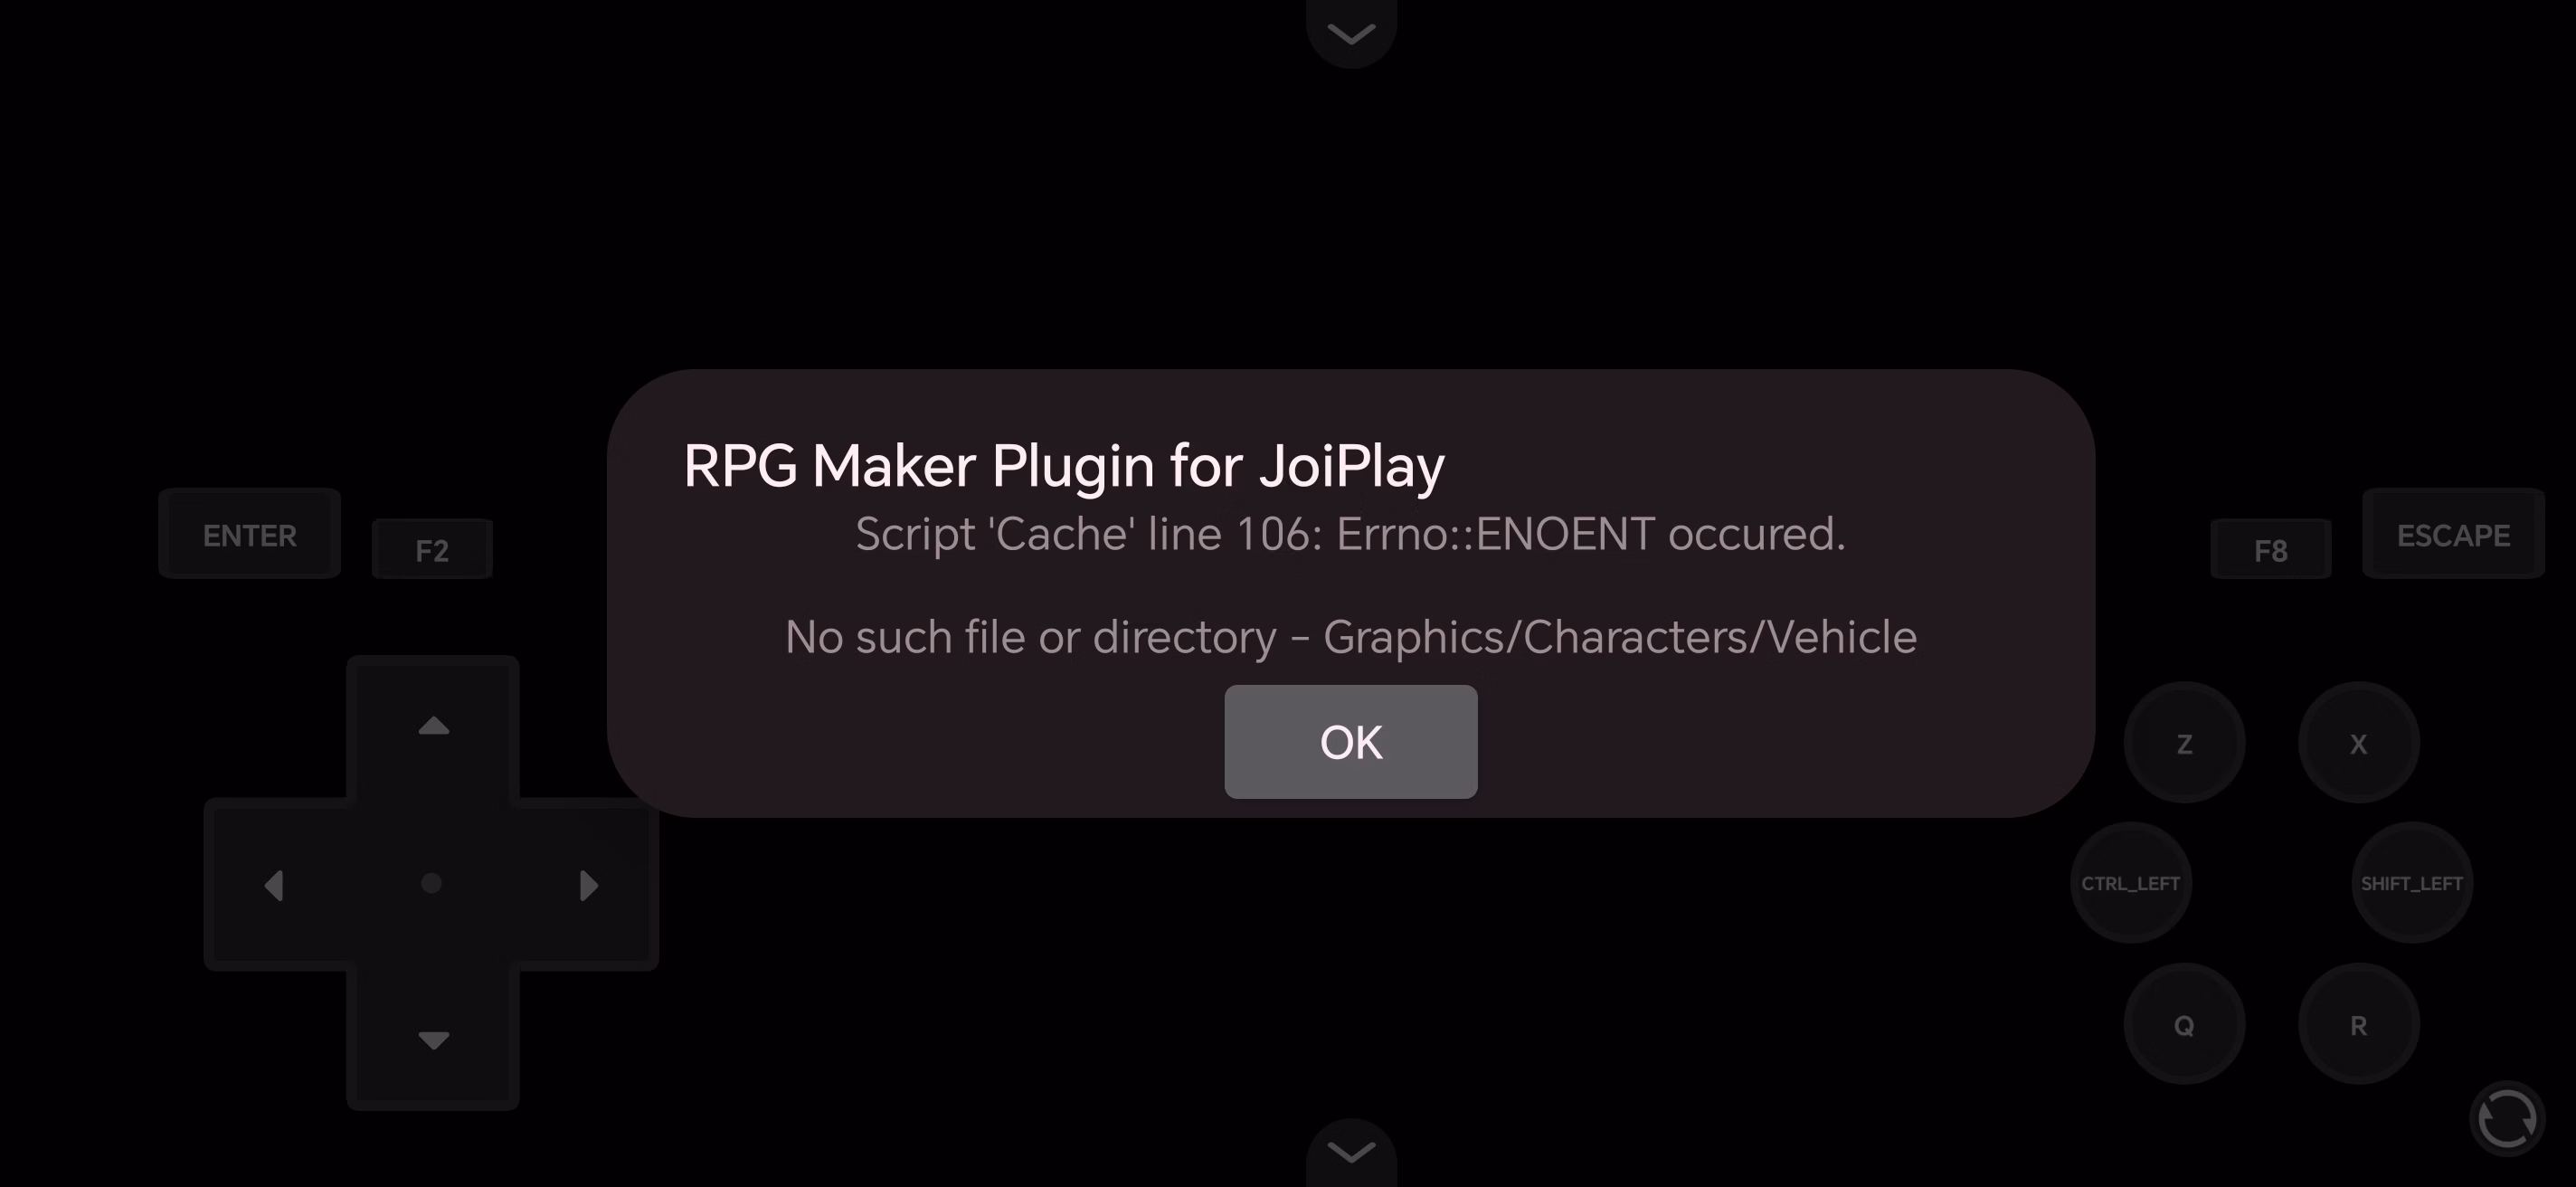Expand the bottom chevron handle
Screen dimensions: 2576x1187
coord(1351,1152)
